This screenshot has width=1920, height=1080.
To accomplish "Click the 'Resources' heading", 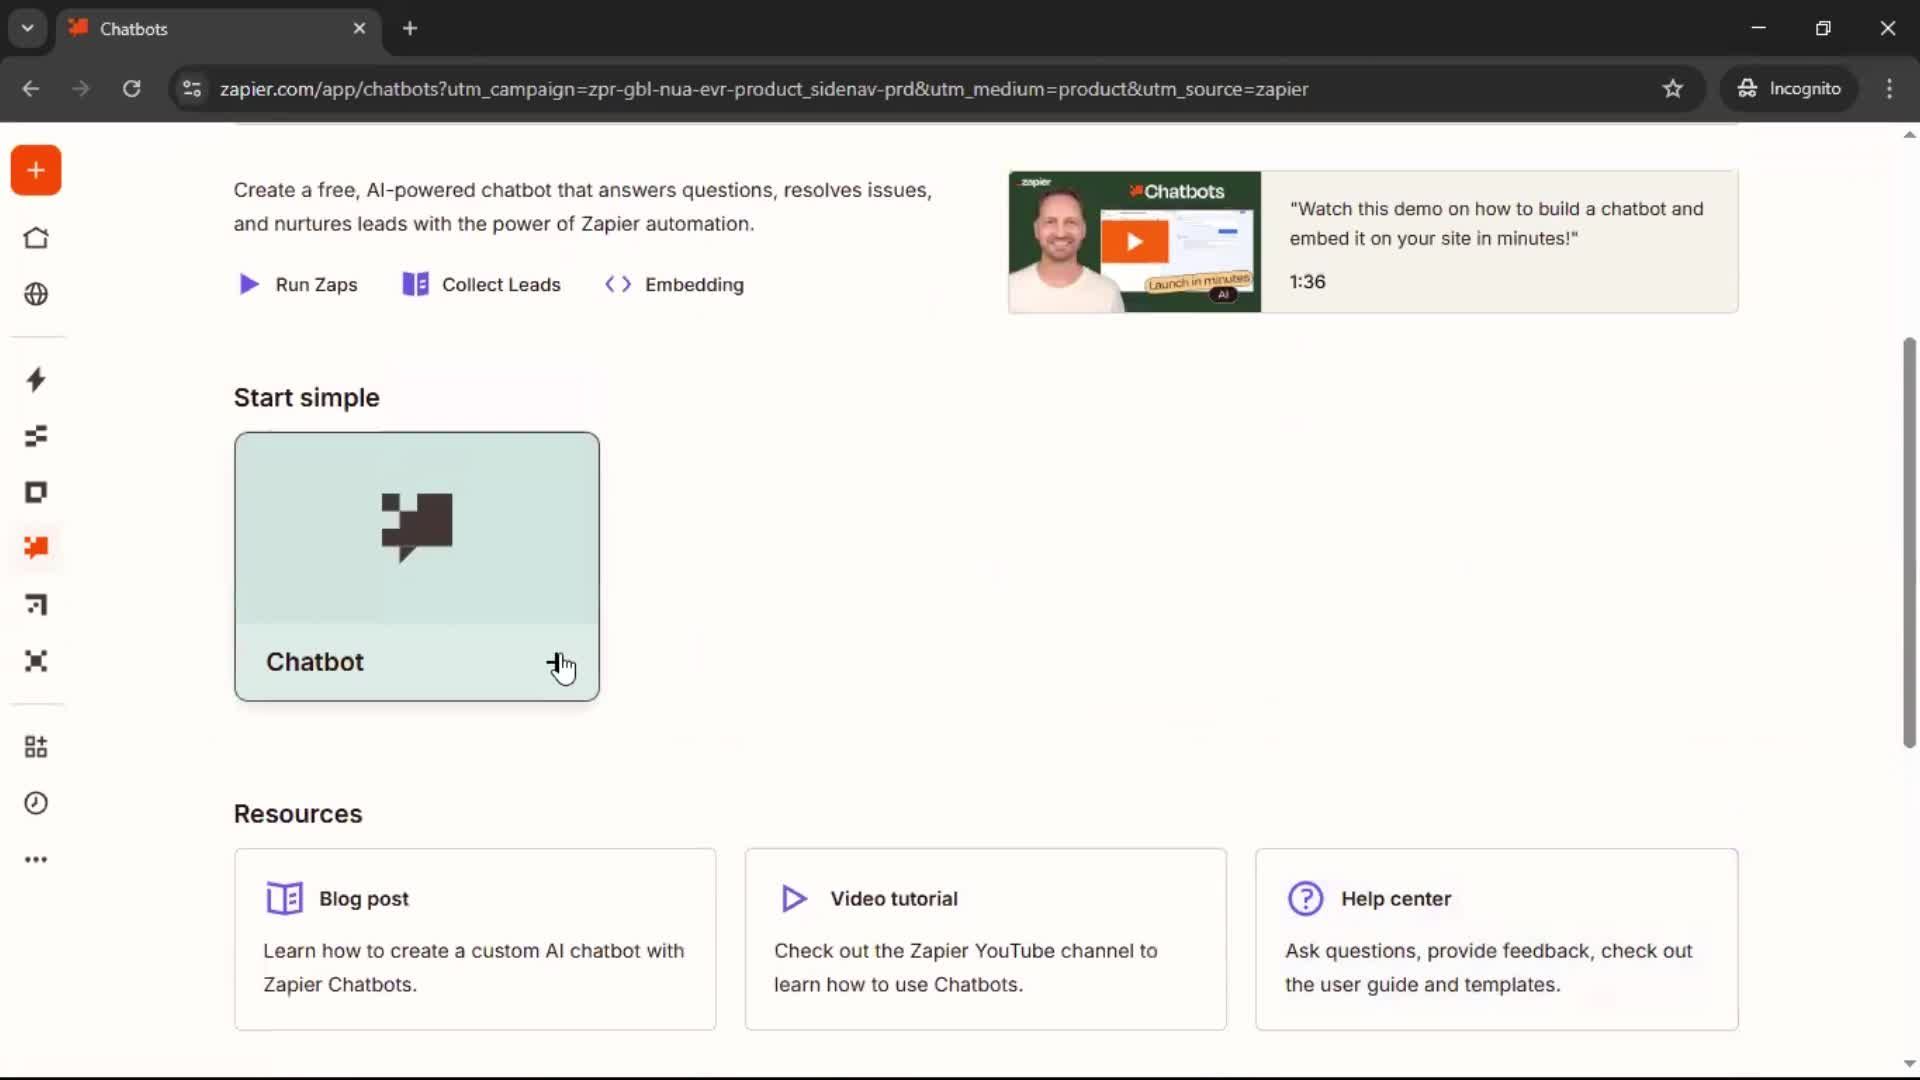I will [298, 814].
